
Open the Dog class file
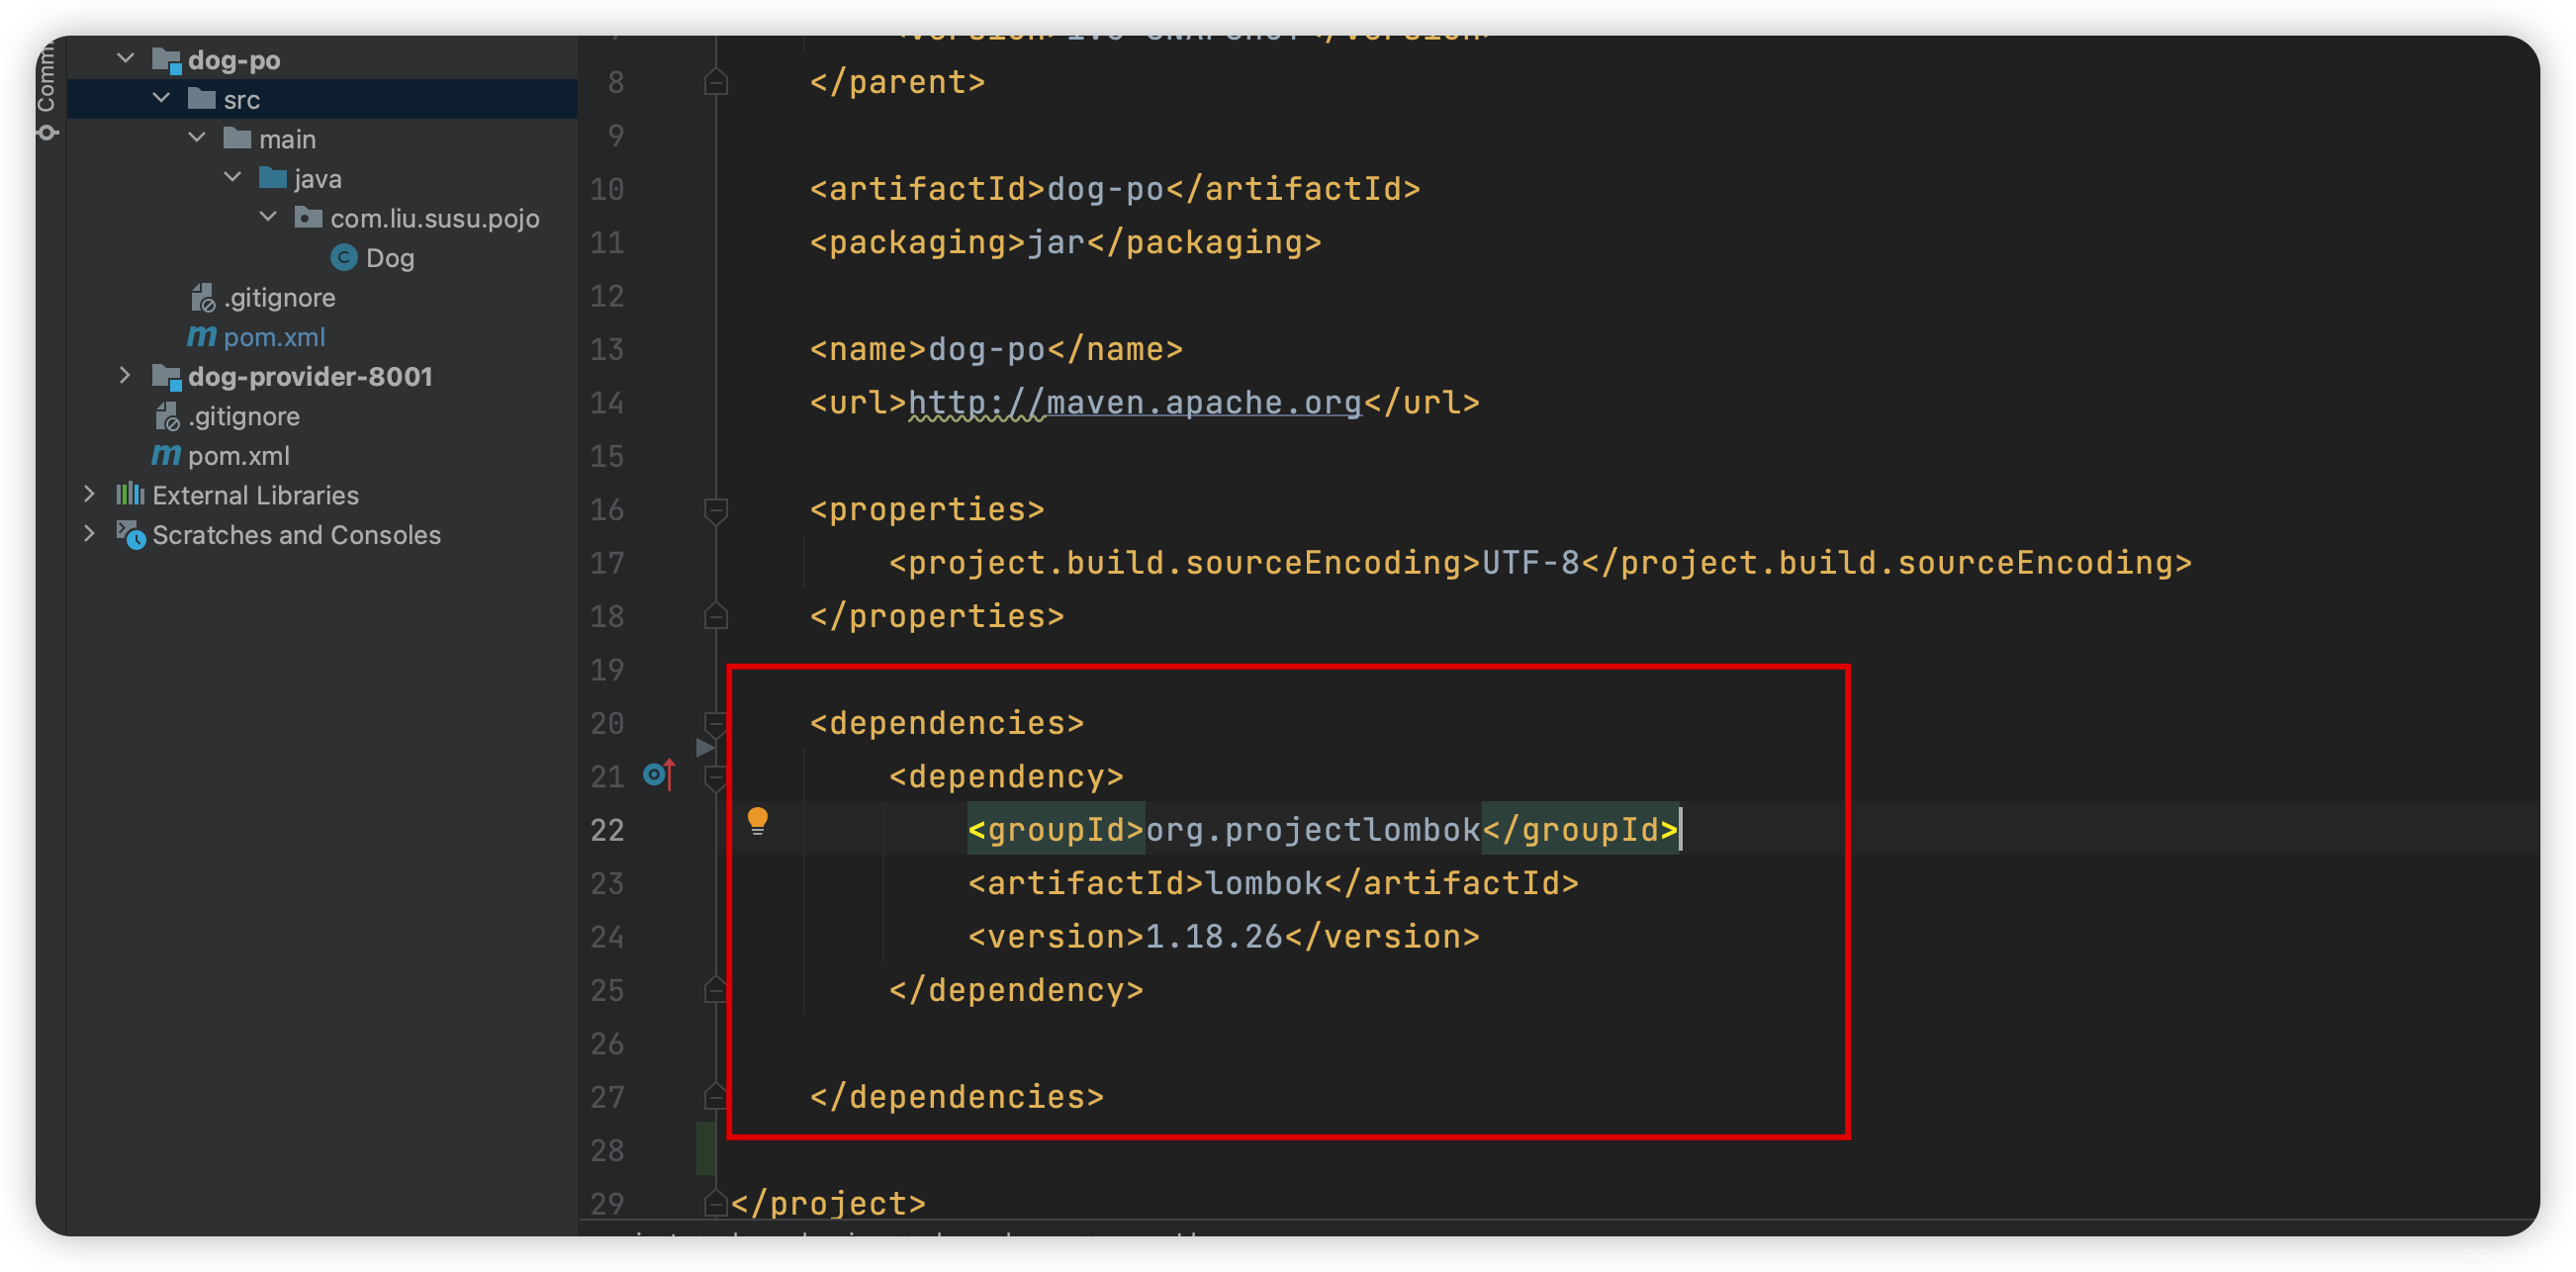click(x=390, y=258)
